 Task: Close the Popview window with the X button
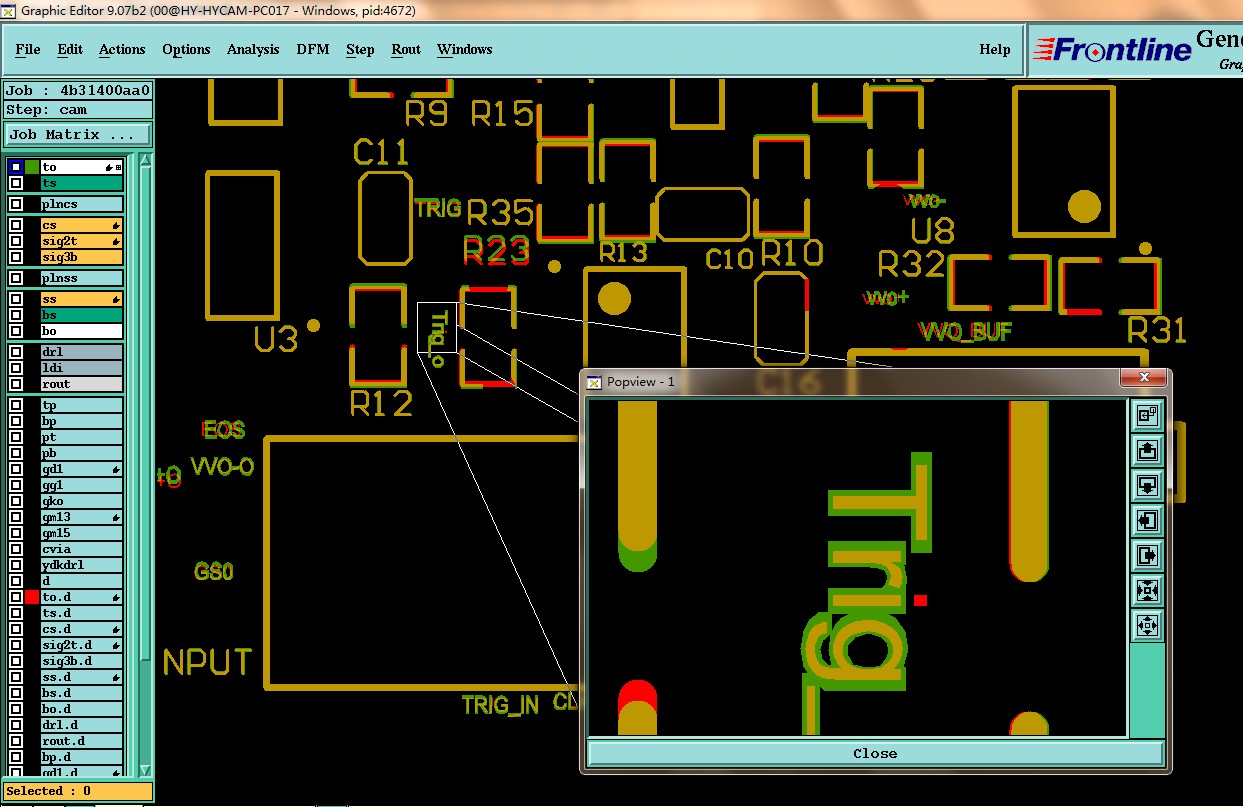pyautogui.click(x=1143, y=378)
